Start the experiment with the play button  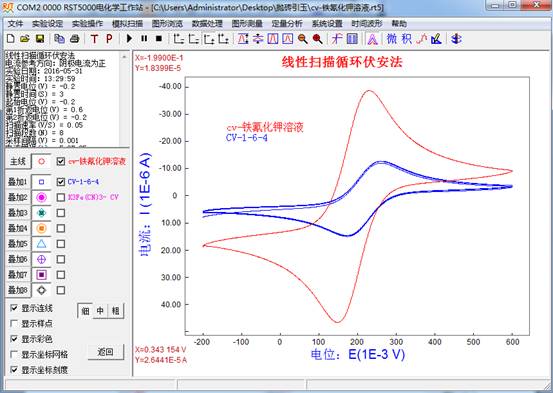pos(129,38)
